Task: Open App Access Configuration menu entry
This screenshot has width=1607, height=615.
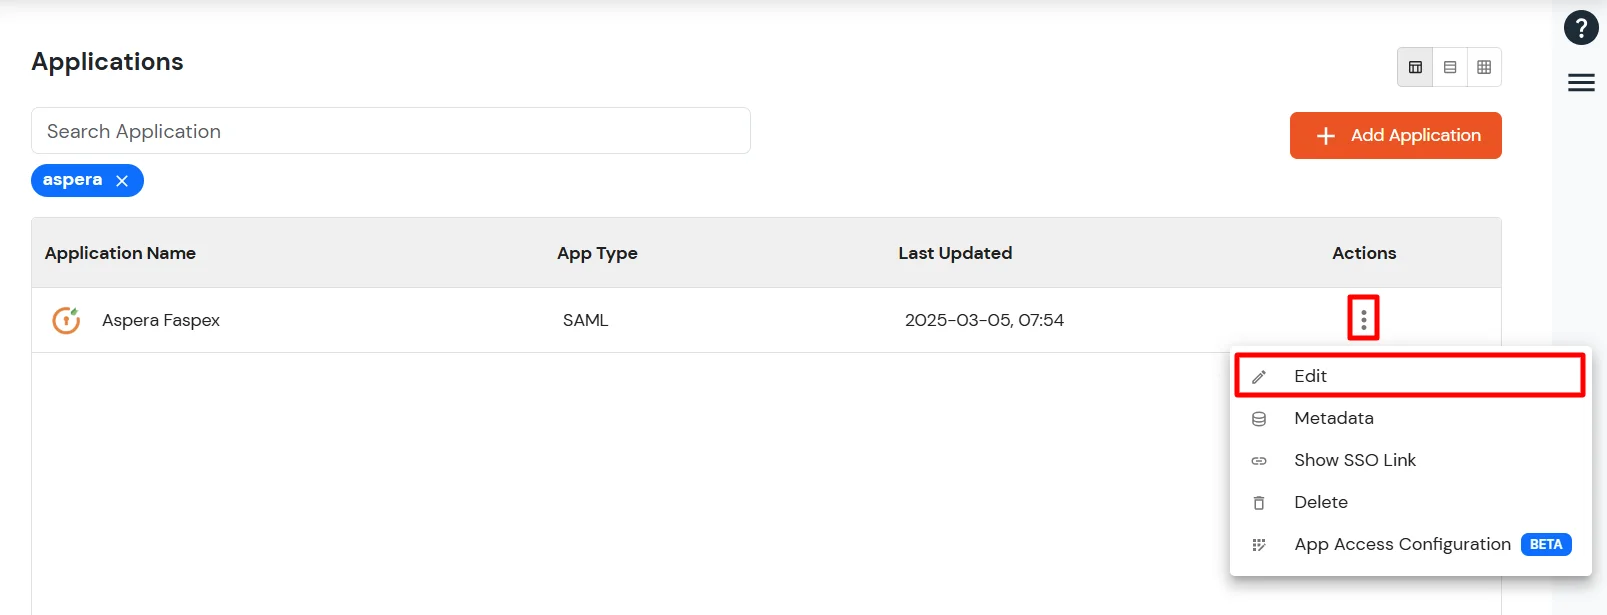Action: tap(1410, 544)
